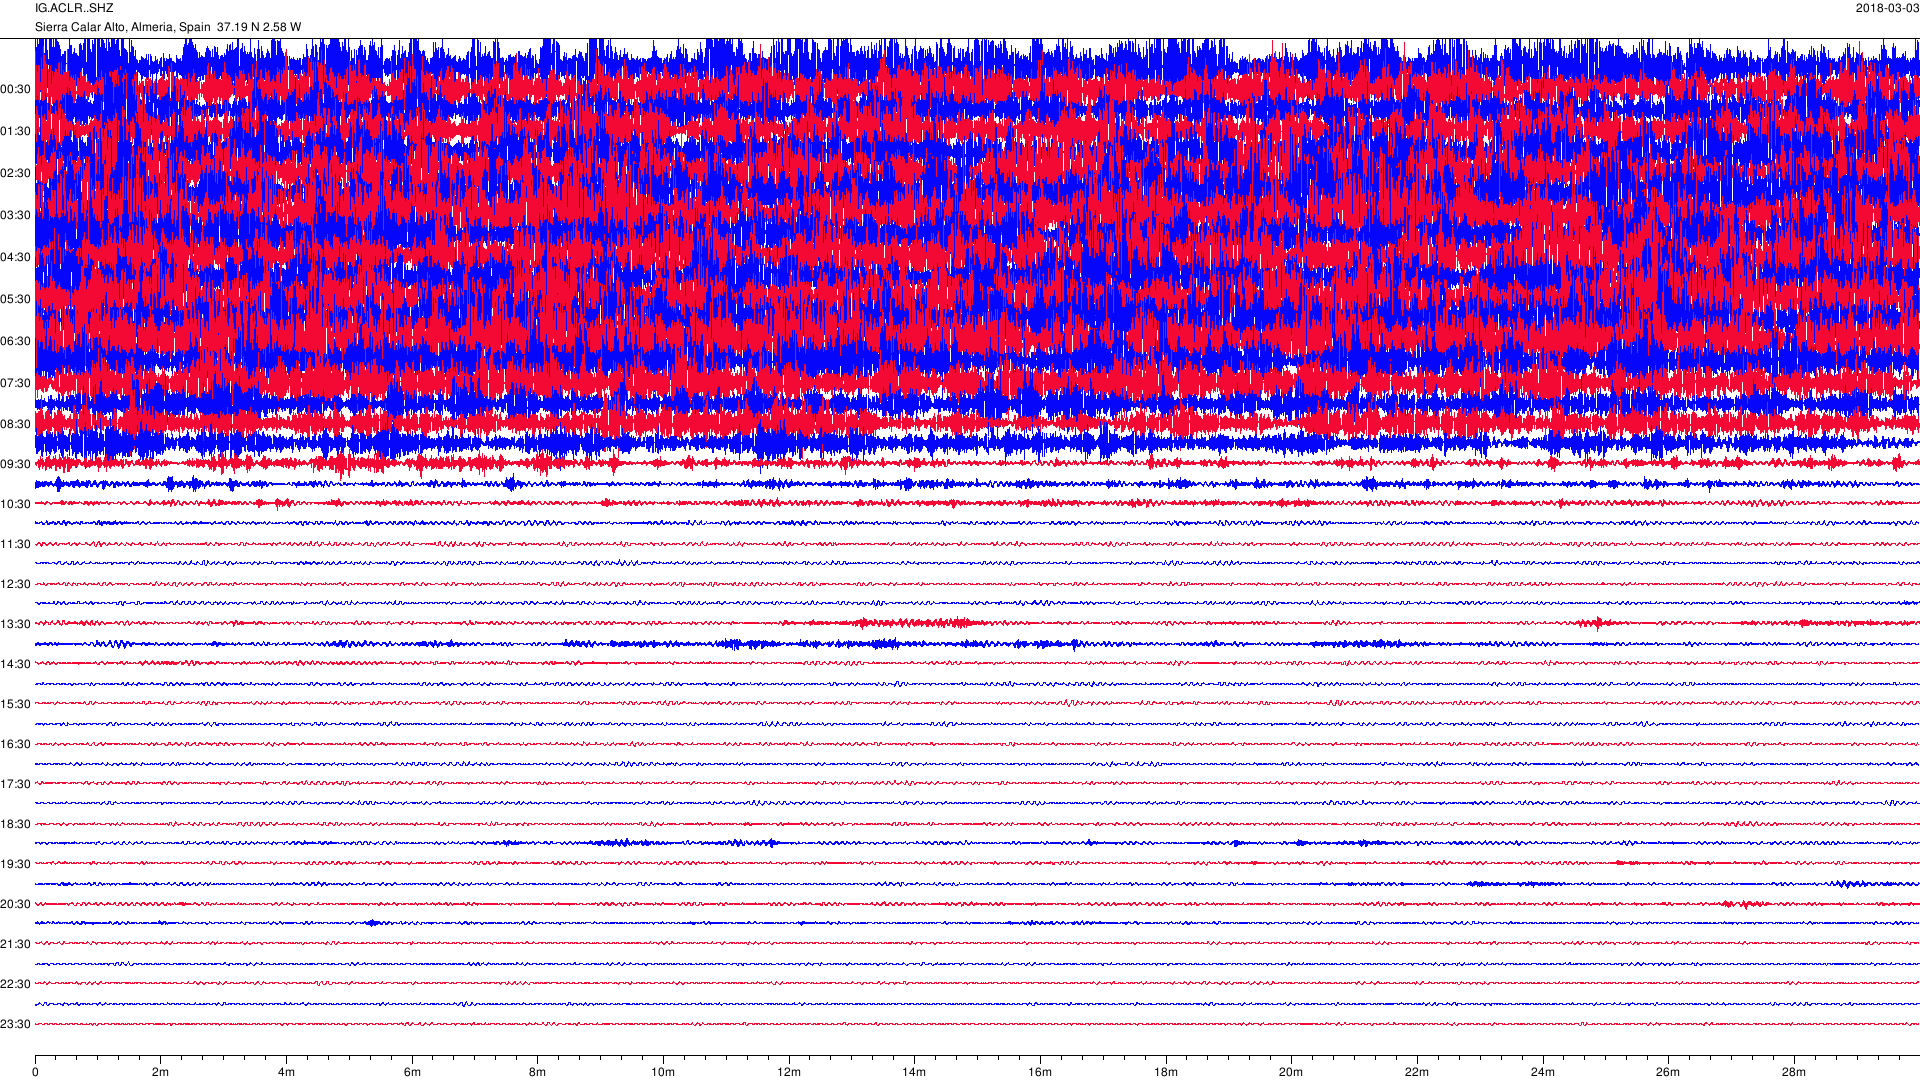Select the 15:30 time row label
1920x1080 pixels.
click(16, 705)
